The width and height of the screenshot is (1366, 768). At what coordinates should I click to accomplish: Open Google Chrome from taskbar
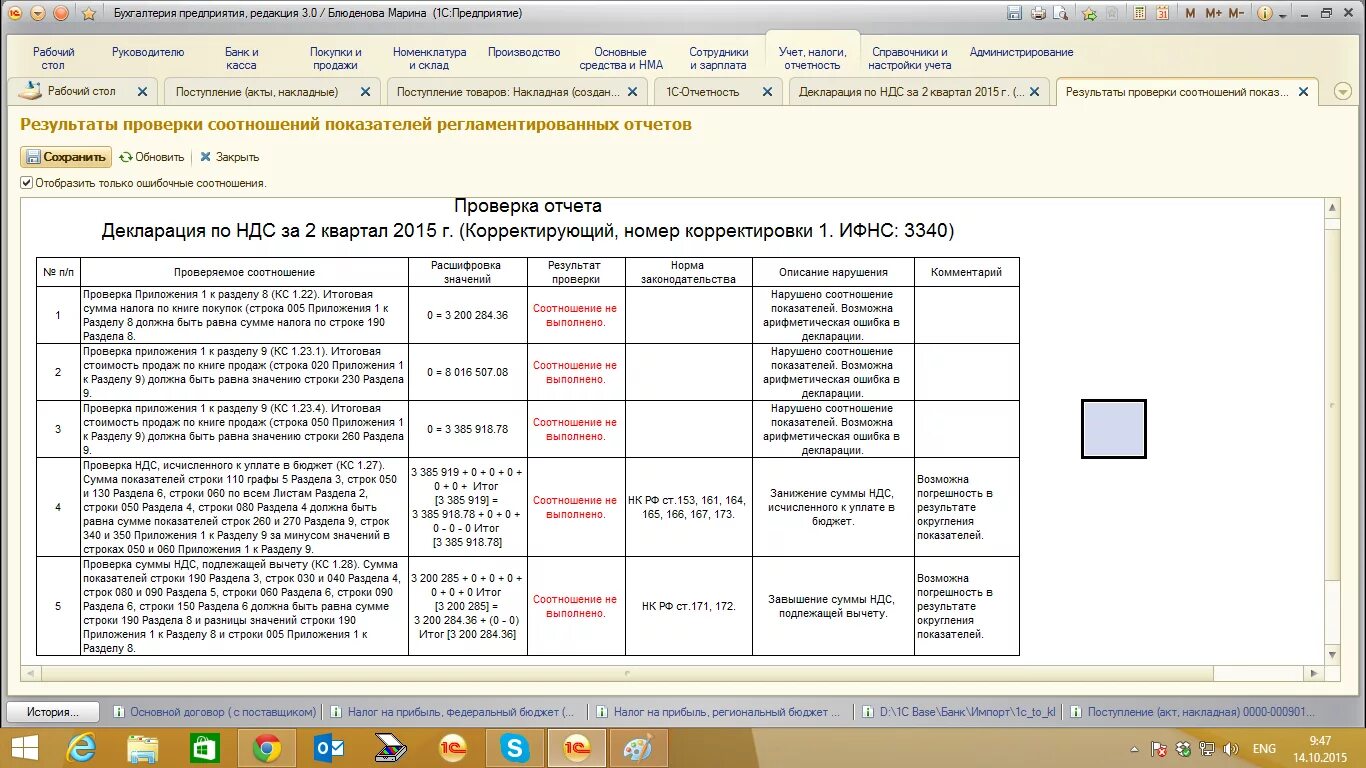[267, 748]
